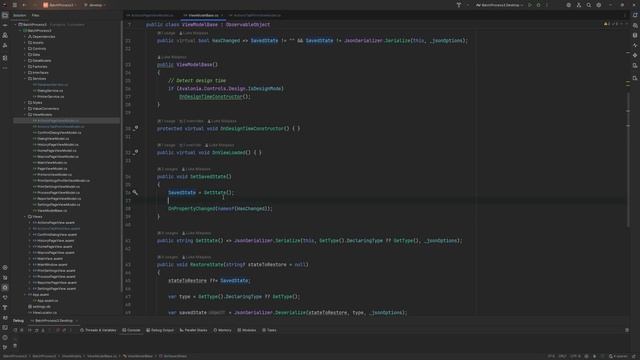Switch to ActionsPageViewModel.cs editor tab
The width and height of the screenshot is (640, 360).
[x=151, y=15]
